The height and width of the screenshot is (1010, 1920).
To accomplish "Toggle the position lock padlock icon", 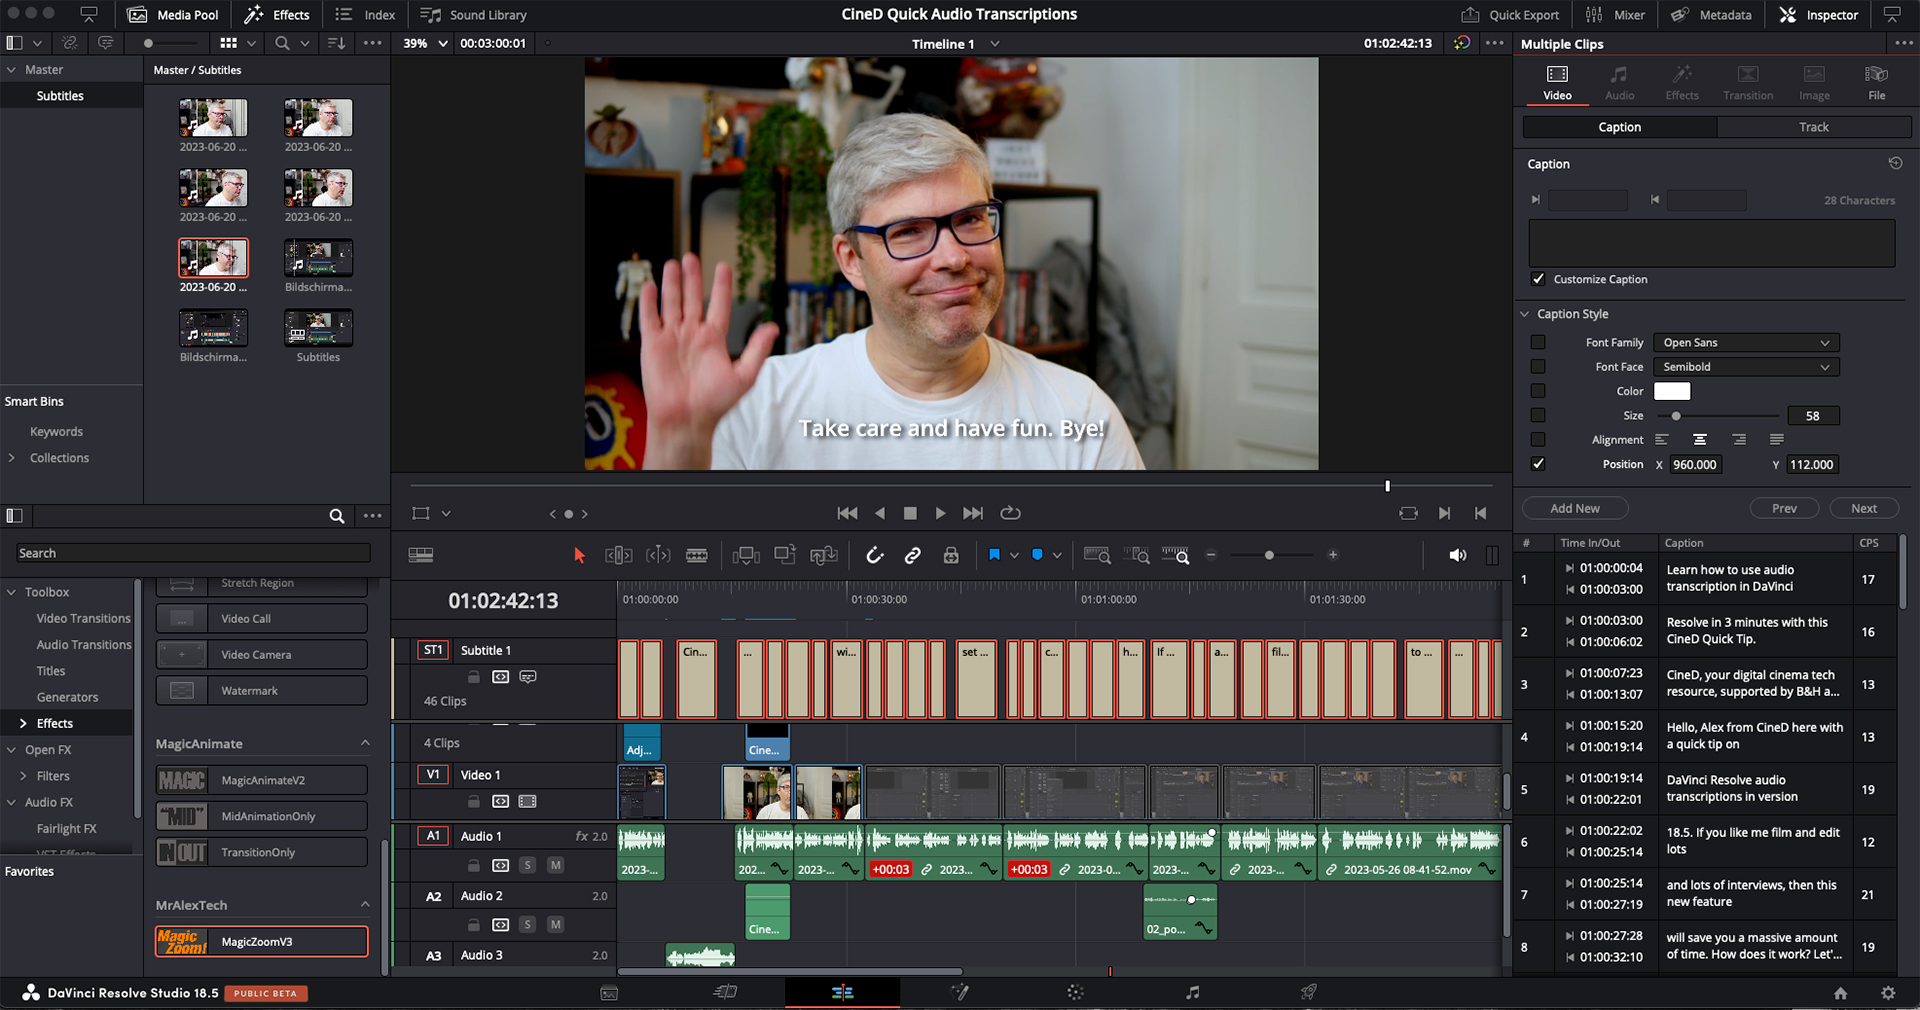I will [x=951, y=555].
